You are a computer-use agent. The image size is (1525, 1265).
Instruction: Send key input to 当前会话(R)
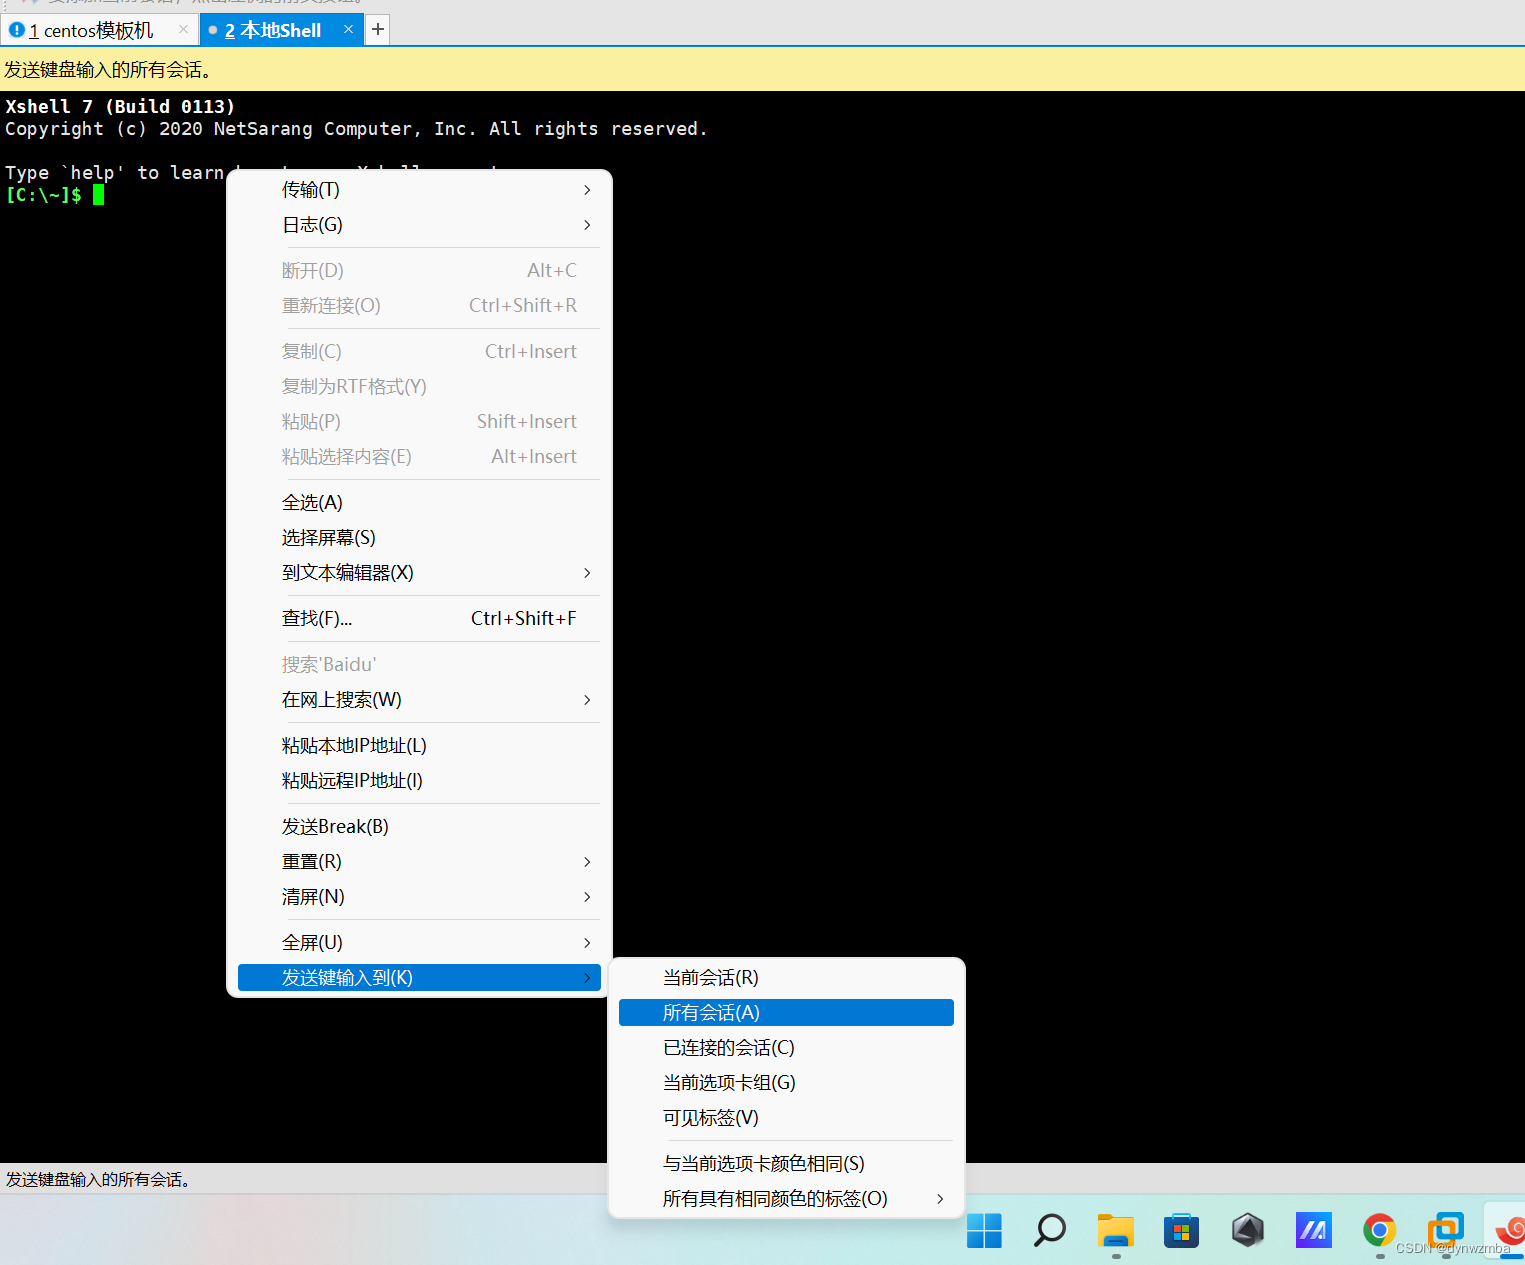coord(786,978)
